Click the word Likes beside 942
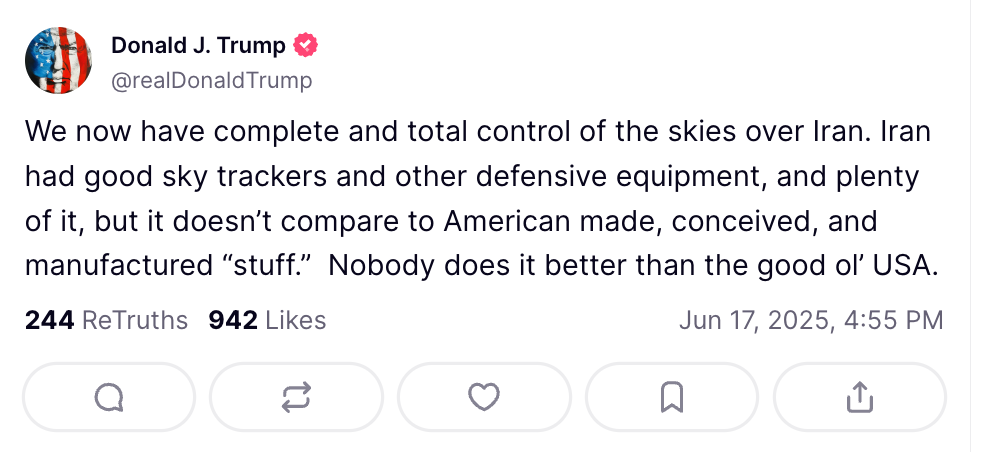The height and width of the screenshot is (452, 1002). coord(295,320)
